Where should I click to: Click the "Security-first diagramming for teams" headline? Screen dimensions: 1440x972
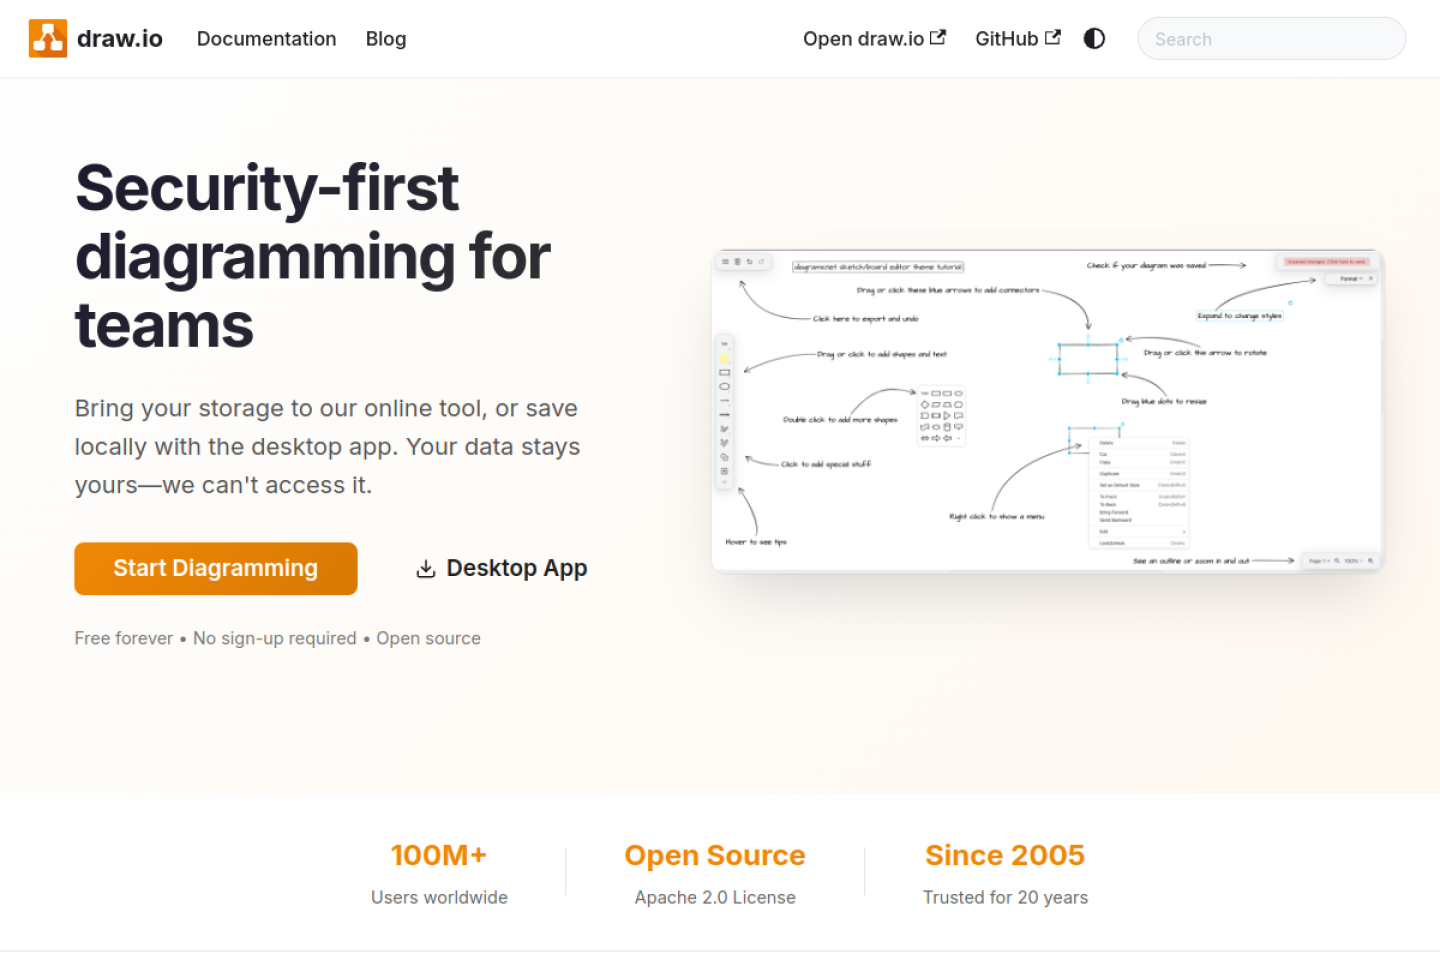(313, 257)
